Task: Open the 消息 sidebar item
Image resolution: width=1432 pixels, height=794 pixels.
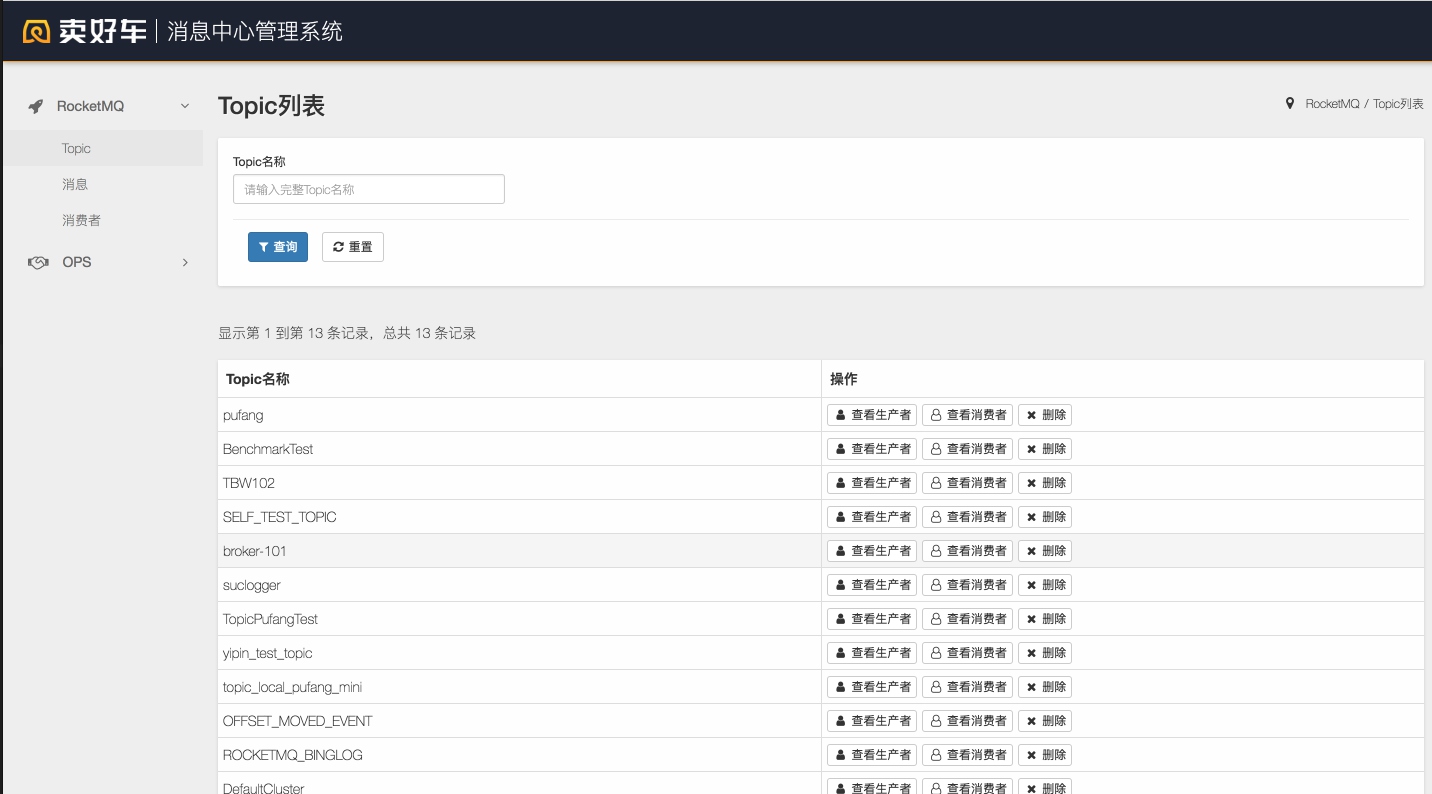Action: (x=103, y=184)
